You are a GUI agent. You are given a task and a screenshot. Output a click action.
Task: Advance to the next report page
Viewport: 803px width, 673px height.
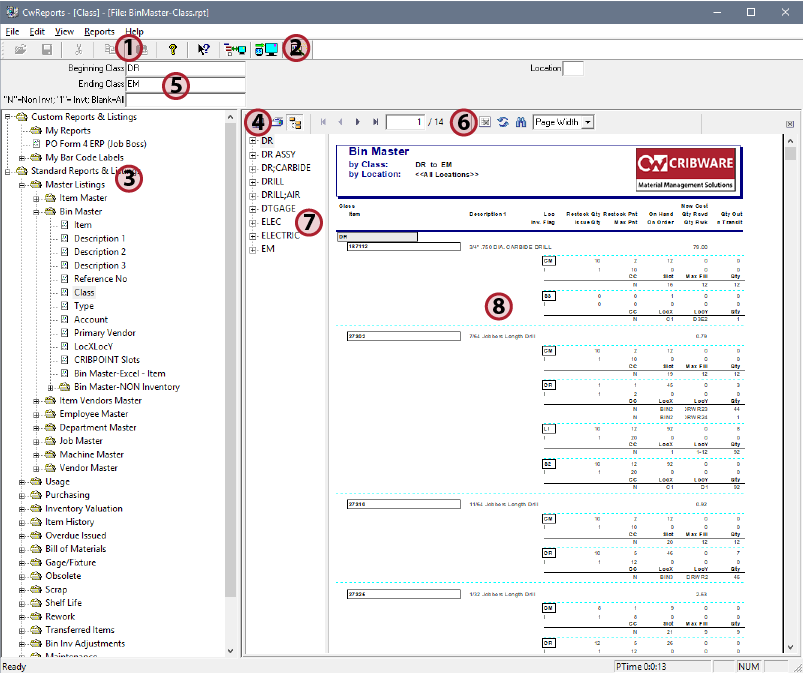click(356, 121)
